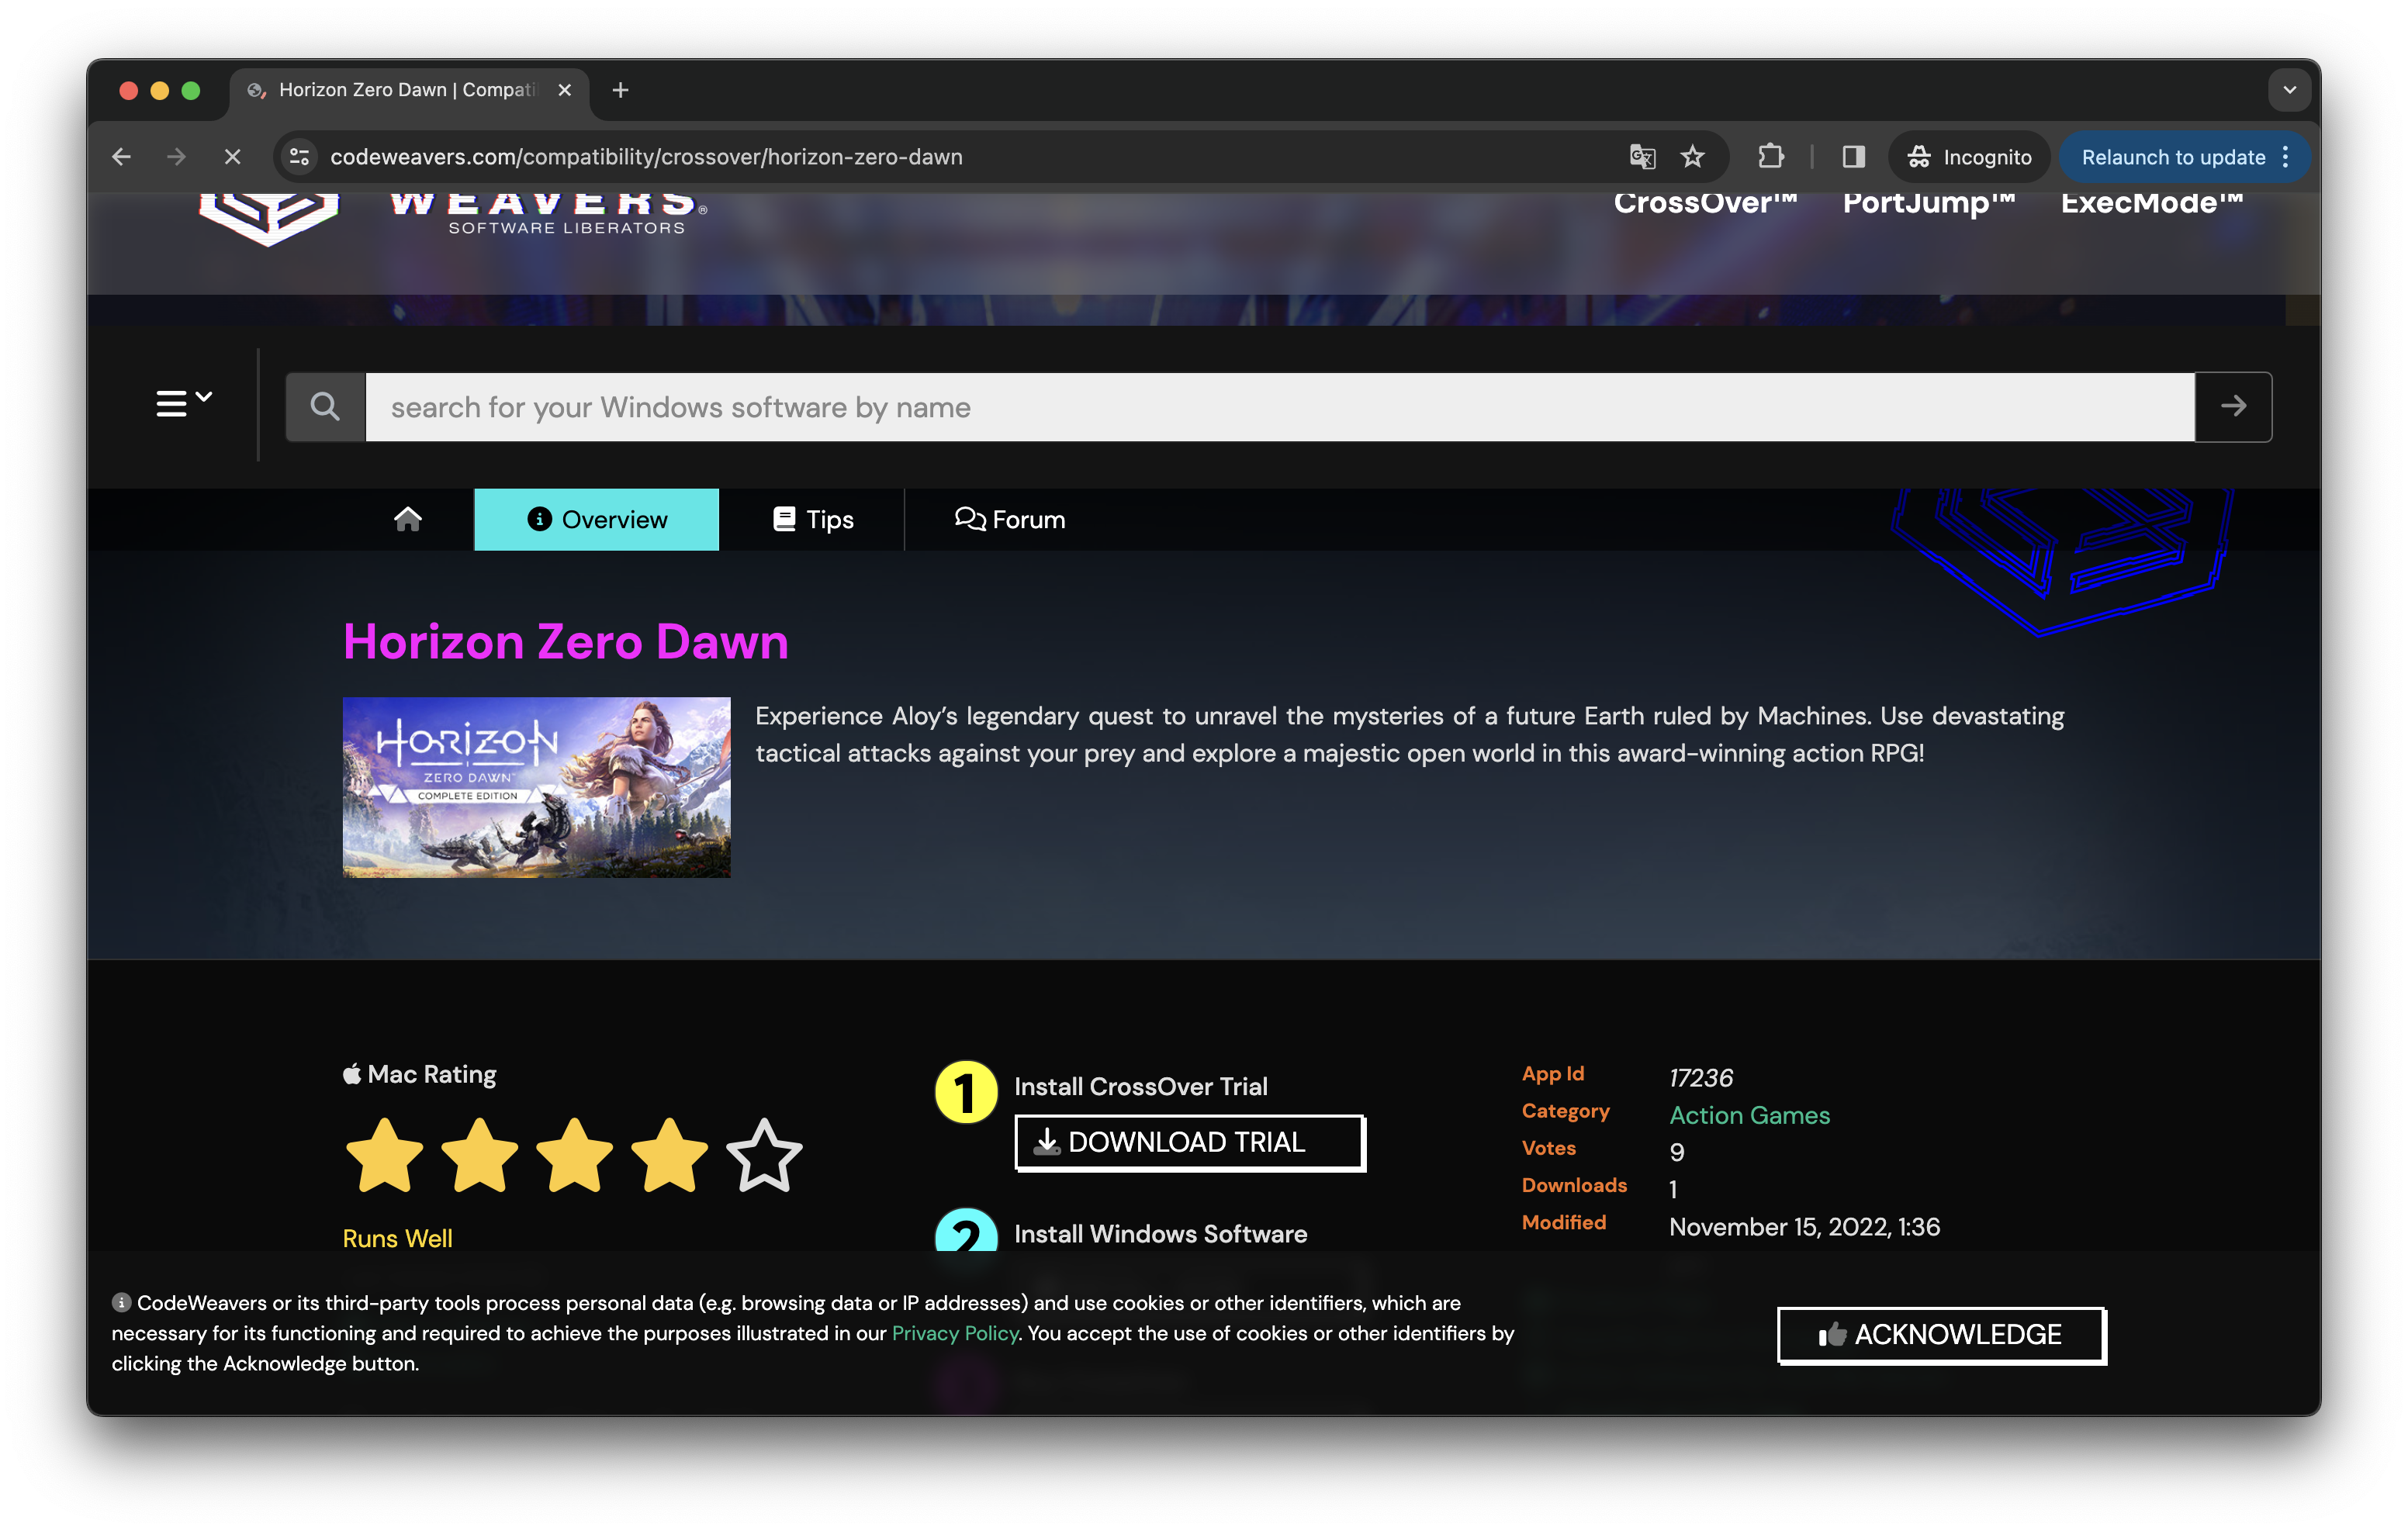Click the home icon in navigation
2408x1531 pixels.
click(407, 519)
